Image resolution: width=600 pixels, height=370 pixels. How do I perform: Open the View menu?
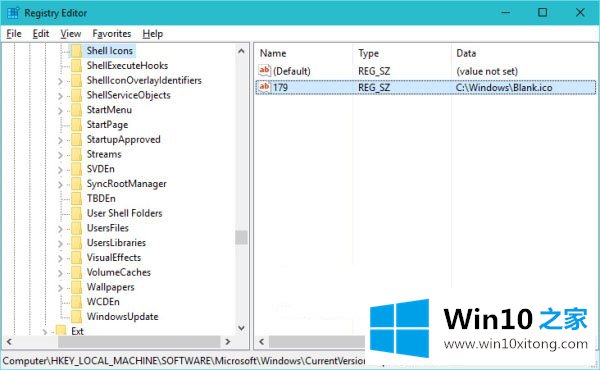pyautogui.click(x=70, y=34)
